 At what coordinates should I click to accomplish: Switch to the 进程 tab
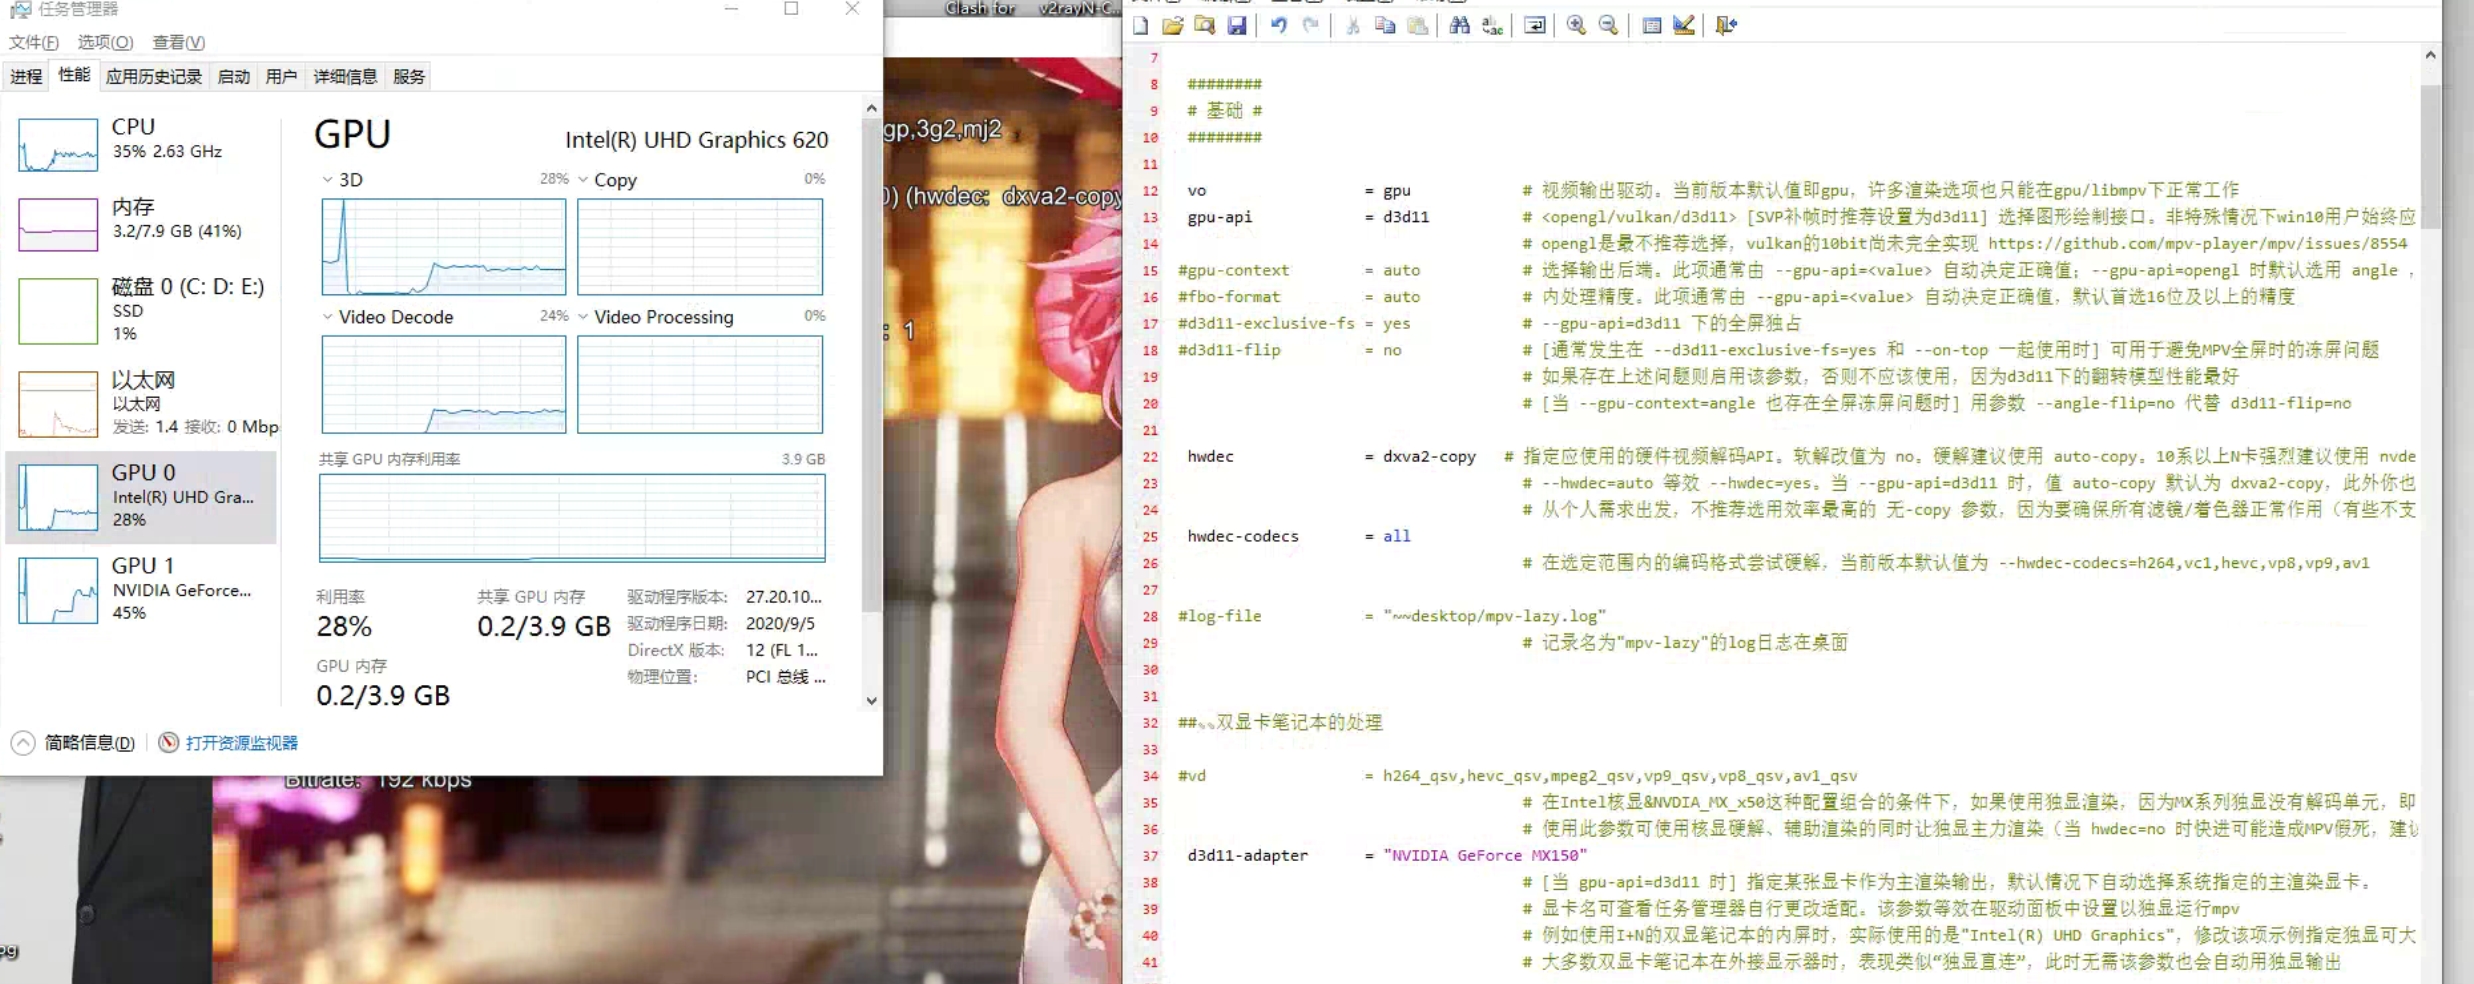coord(26,76)
